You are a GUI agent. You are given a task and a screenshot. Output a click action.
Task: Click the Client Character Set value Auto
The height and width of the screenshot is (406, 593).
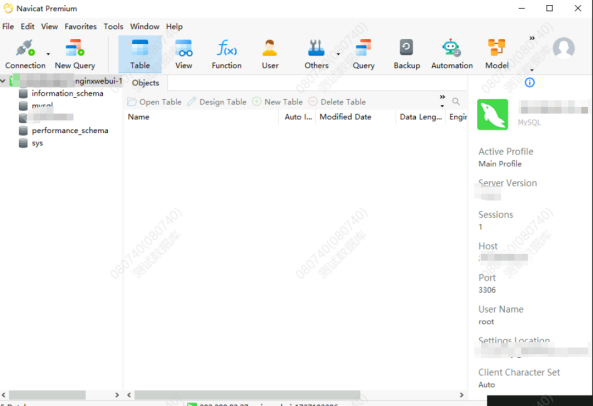pos(487,385)
